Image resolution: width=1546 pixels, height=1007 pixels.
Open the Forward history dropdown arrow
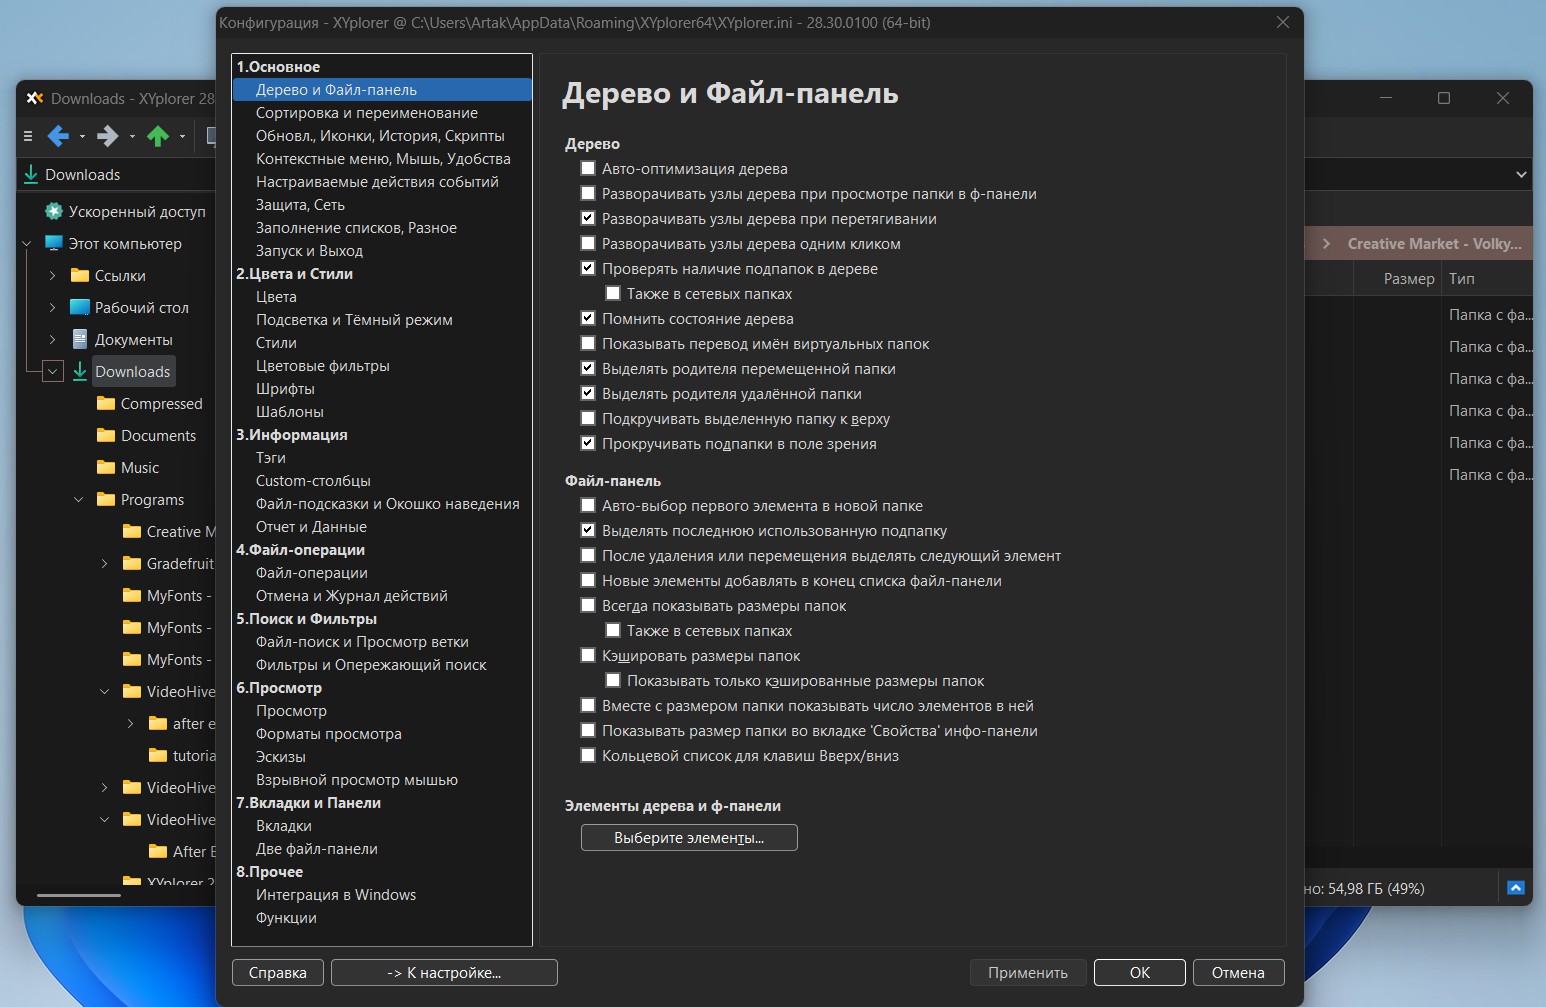click(x=132, y=137)
